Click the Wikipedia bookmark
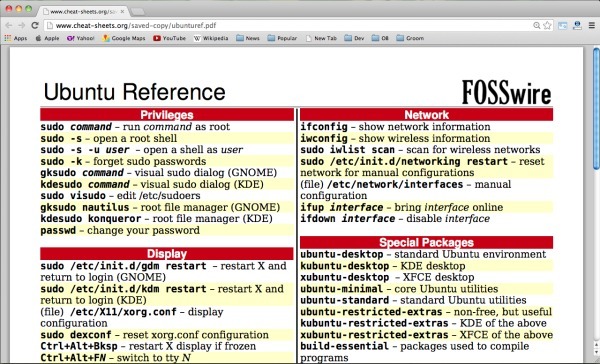Screen dimensions: 600x364 pyautogui.click(x=211, y=38)
